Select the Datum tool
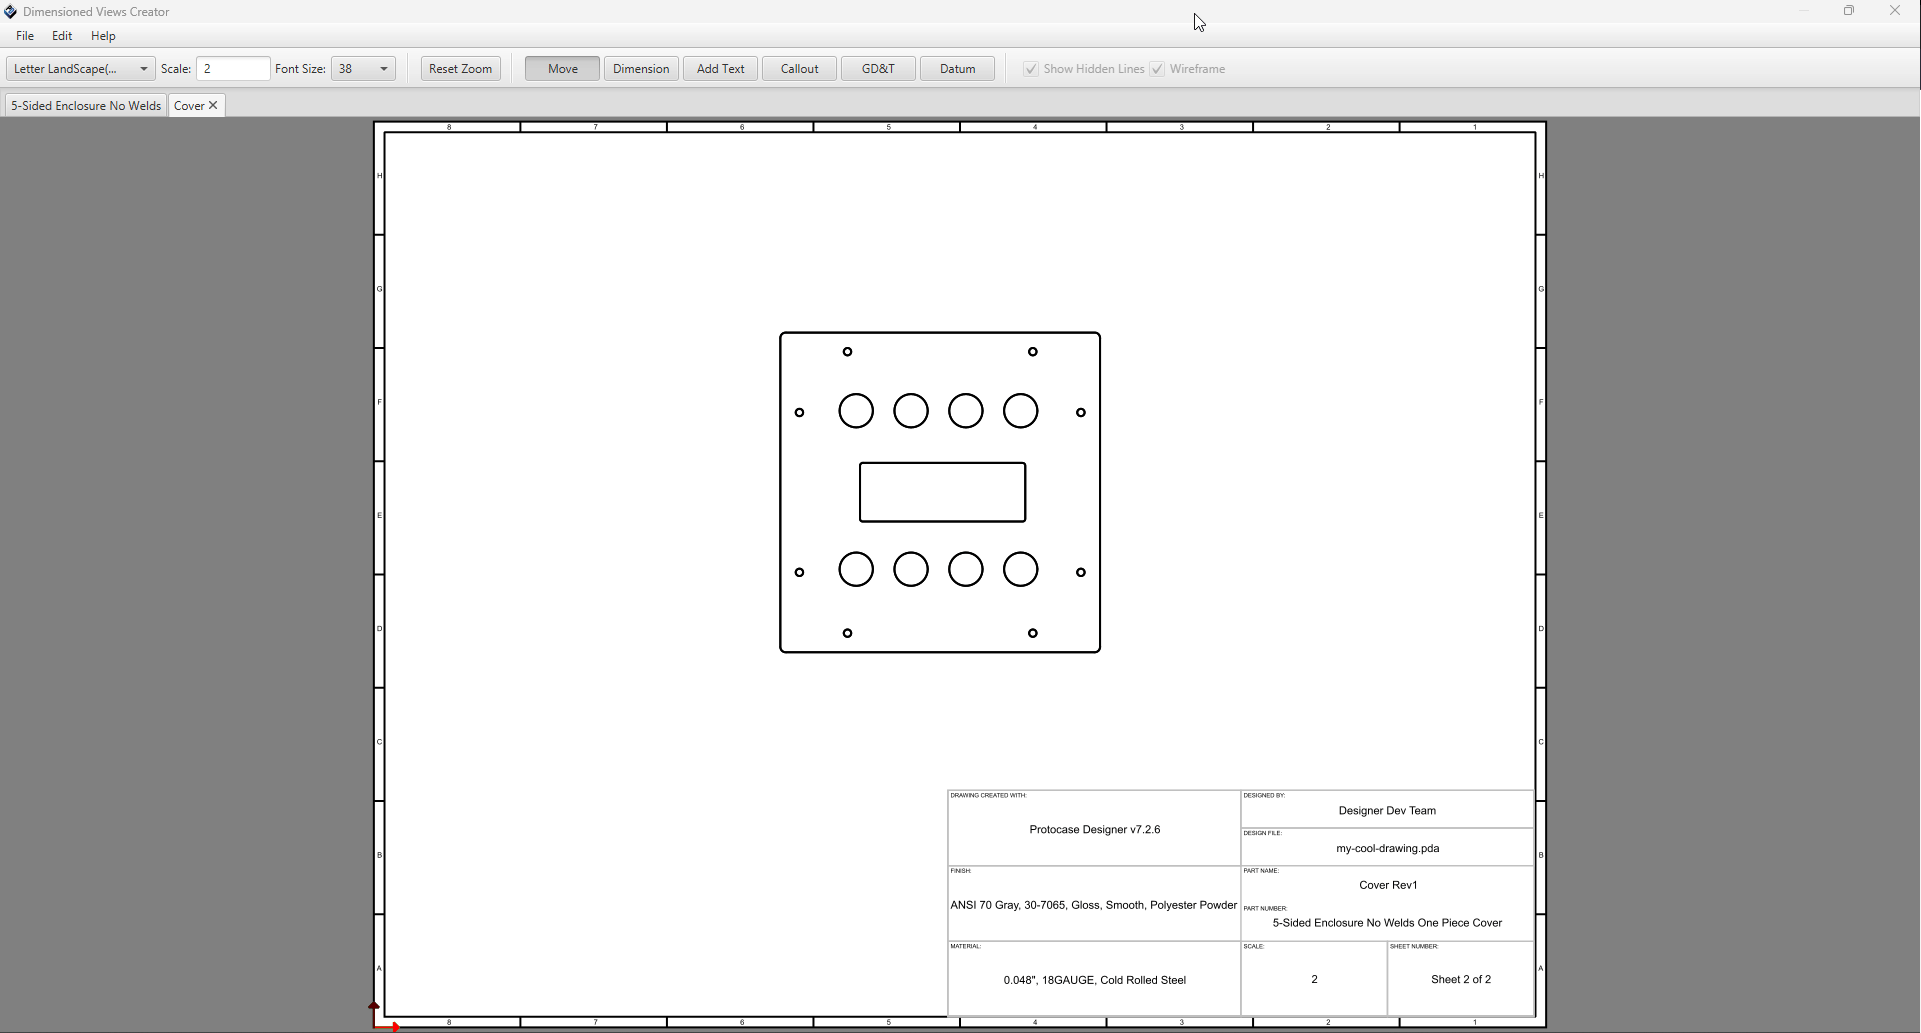This screenshot has width=1921, height=1033. [957, 69]
